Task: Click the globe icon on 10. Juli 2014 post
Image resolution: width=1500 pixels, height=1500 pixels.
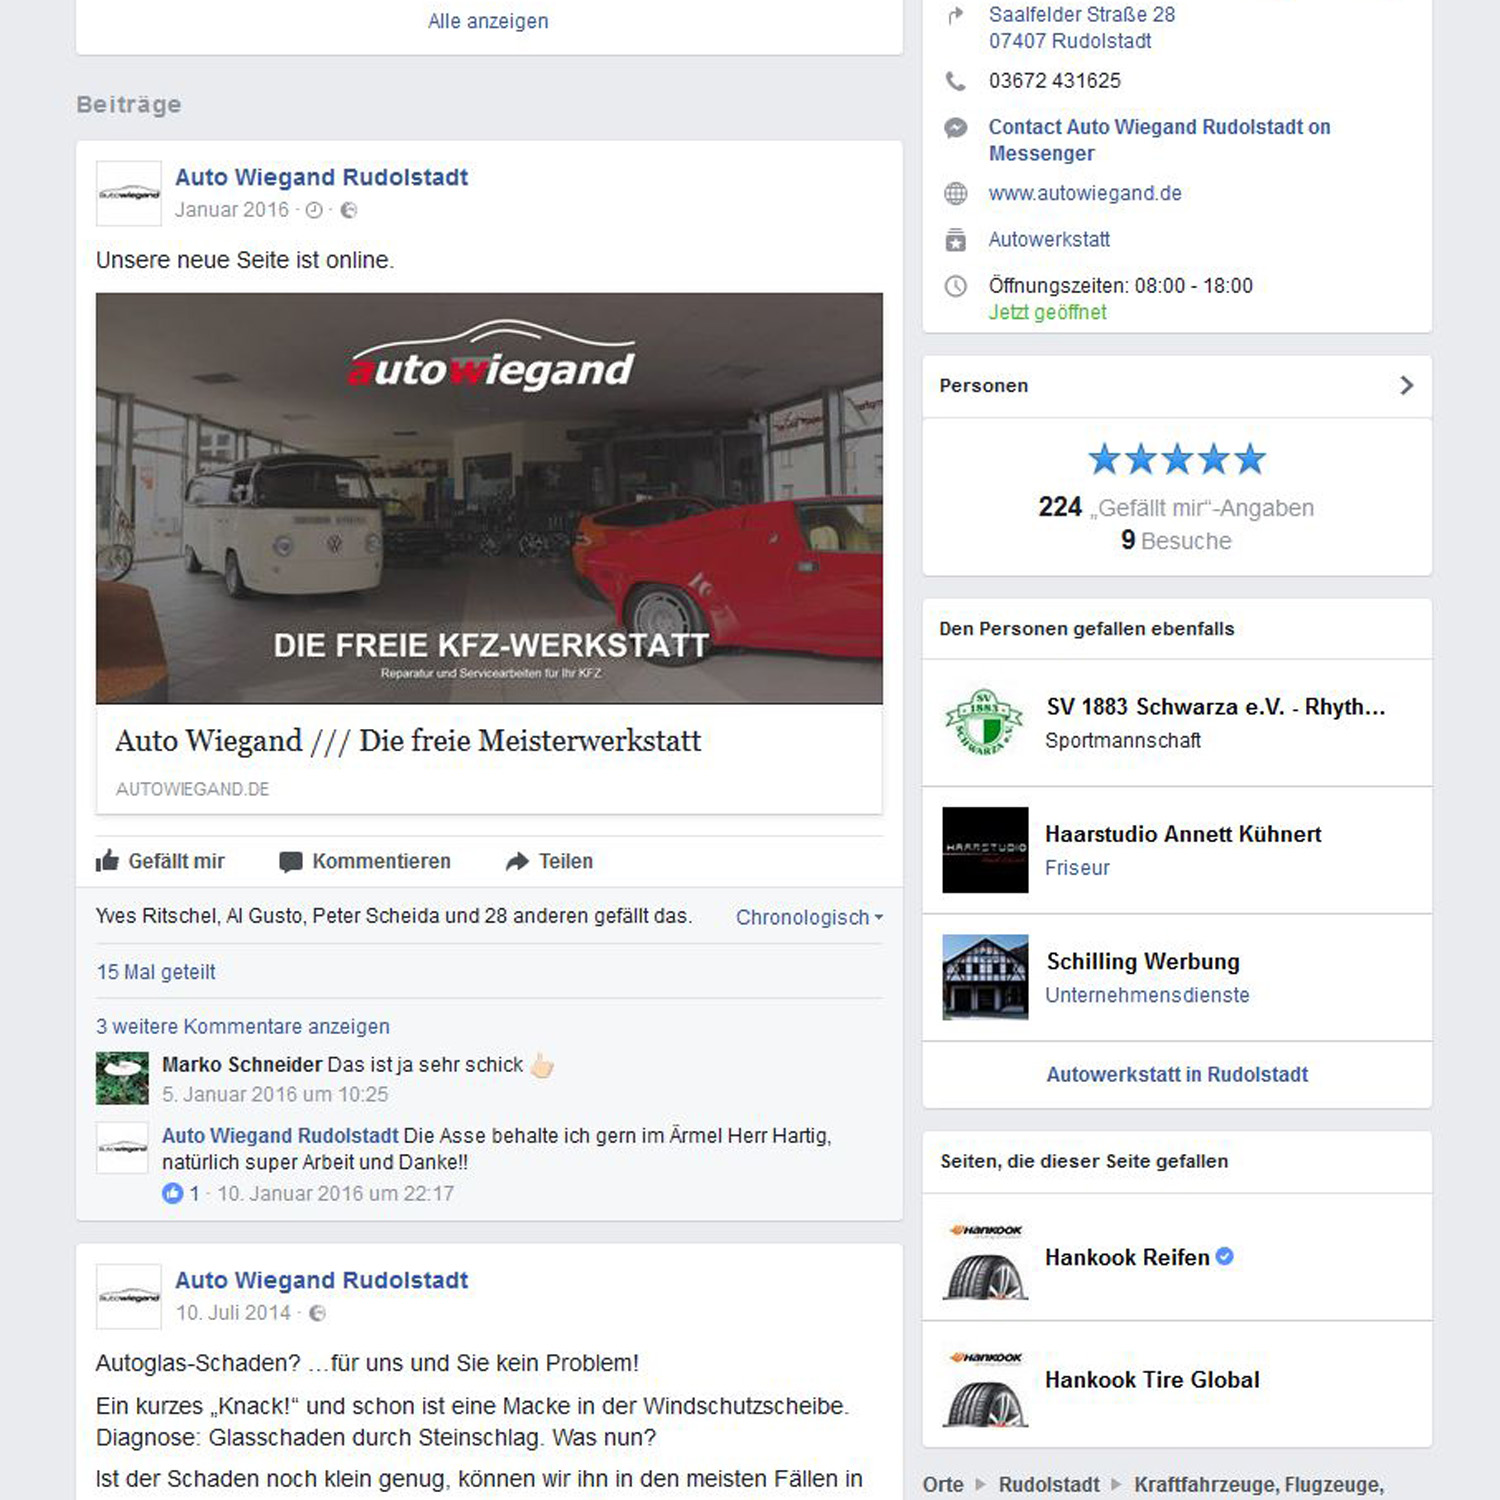Action: coord(317,1313)
